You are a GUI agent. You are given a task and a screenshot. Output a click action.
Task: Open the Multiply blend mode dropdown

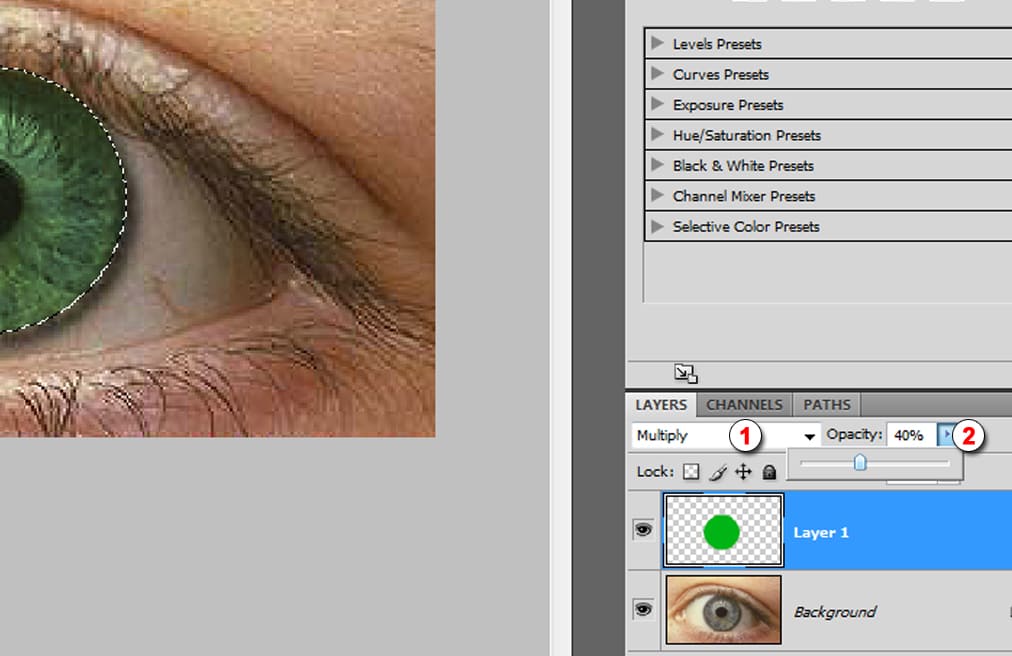click(809, 436)
